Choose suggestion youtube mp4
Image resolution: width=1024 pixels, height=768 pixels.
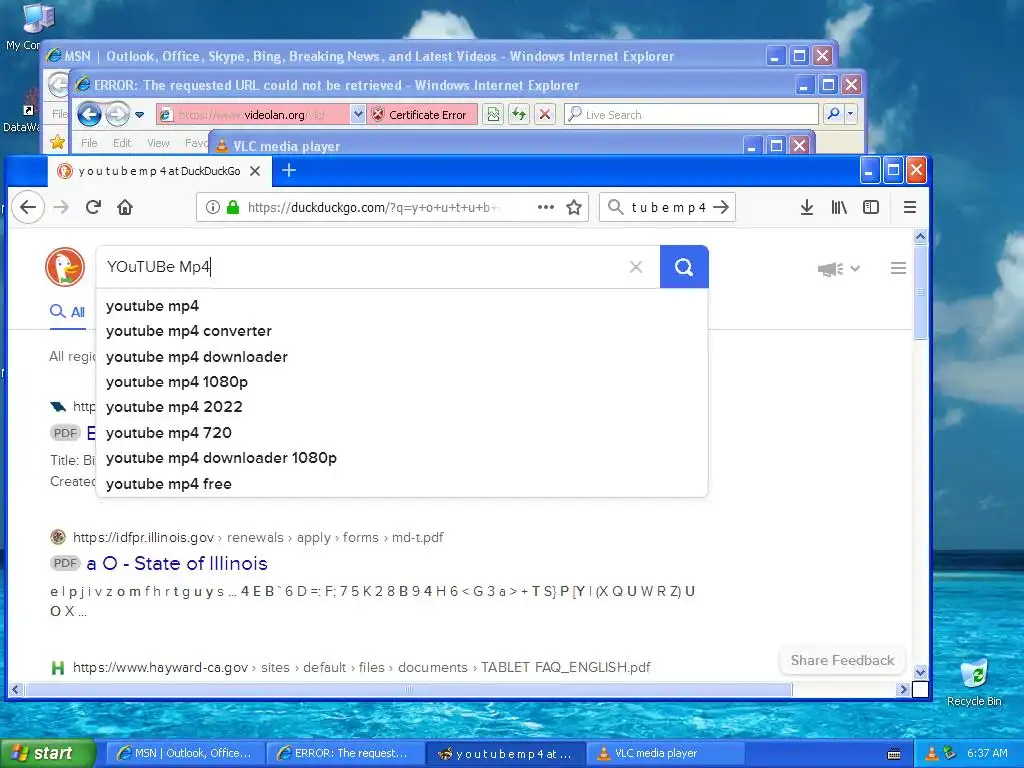[402, 306]
